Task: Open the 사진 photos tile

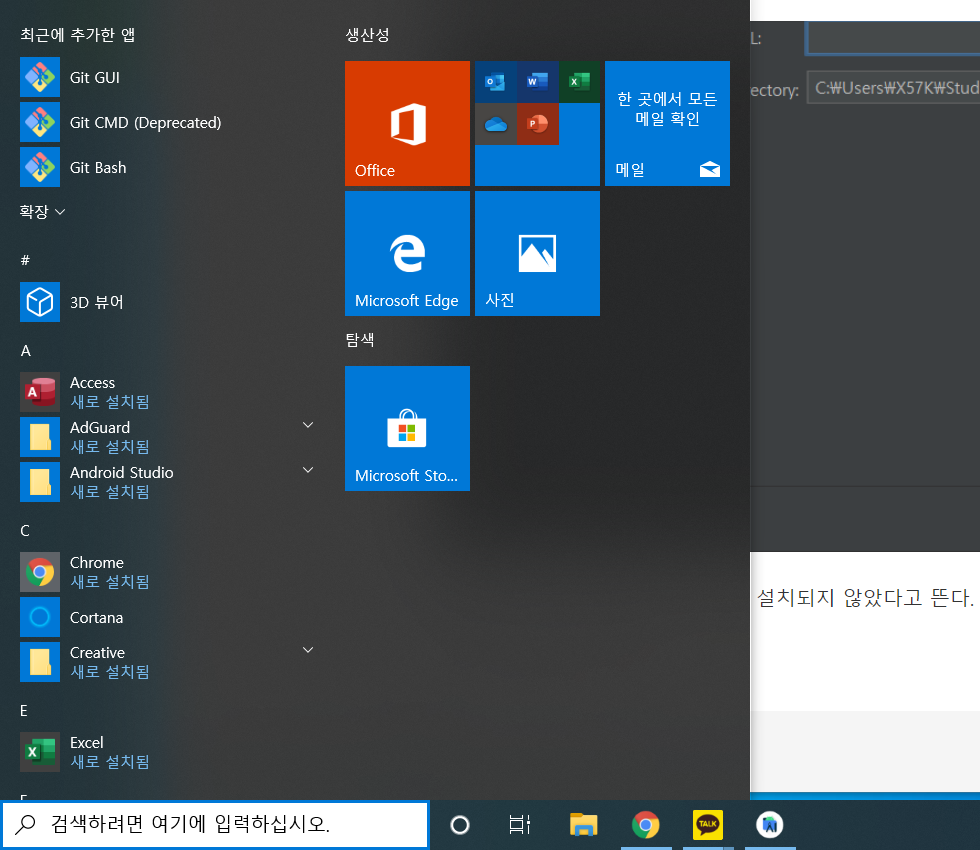Action: 538,253
